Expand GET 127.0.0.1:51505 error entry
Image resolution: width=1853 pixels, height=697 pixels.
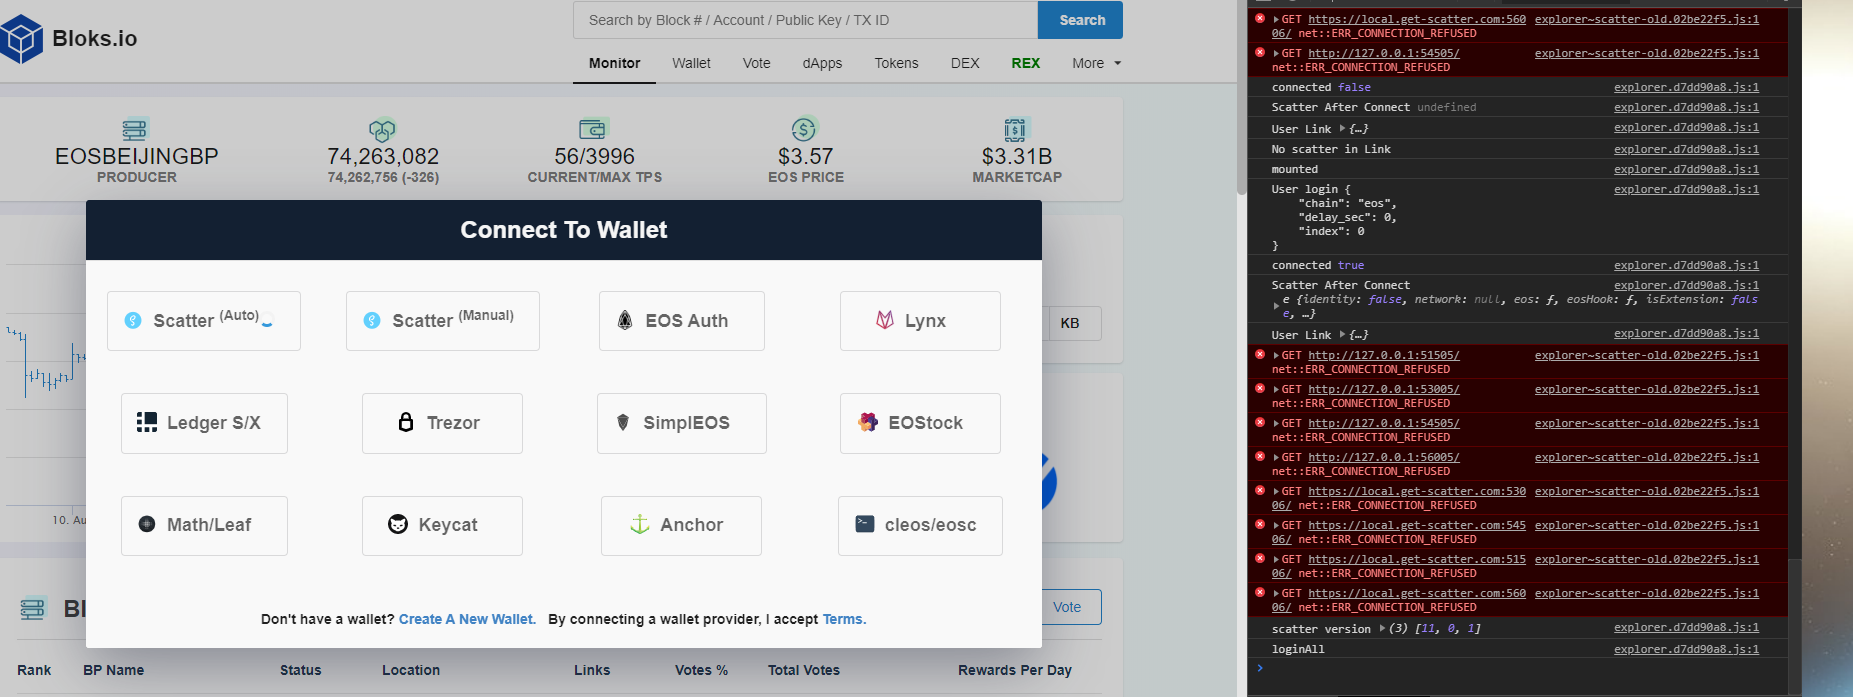(x=1276, y=355)
